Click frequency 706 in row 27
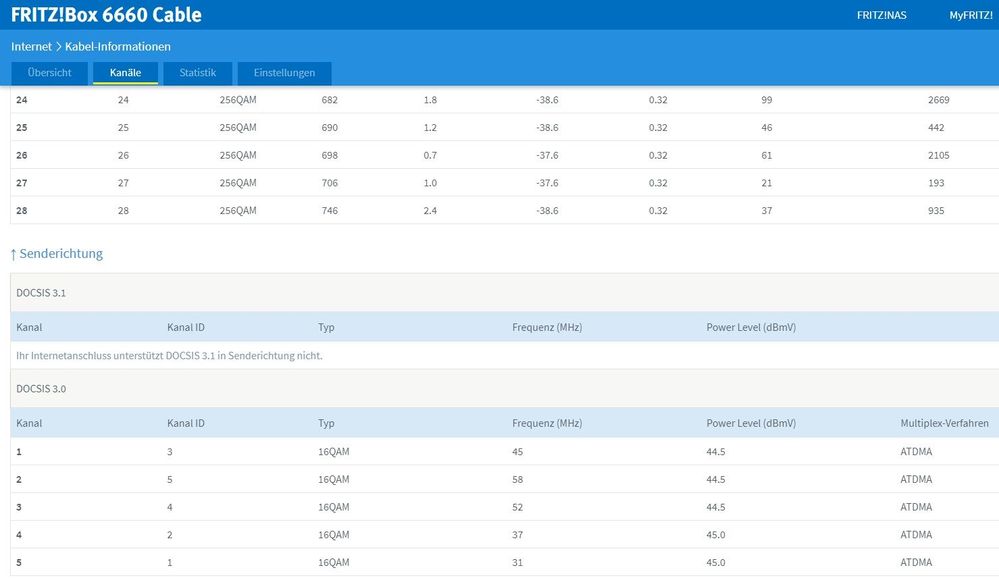 [x=329, y=183]
